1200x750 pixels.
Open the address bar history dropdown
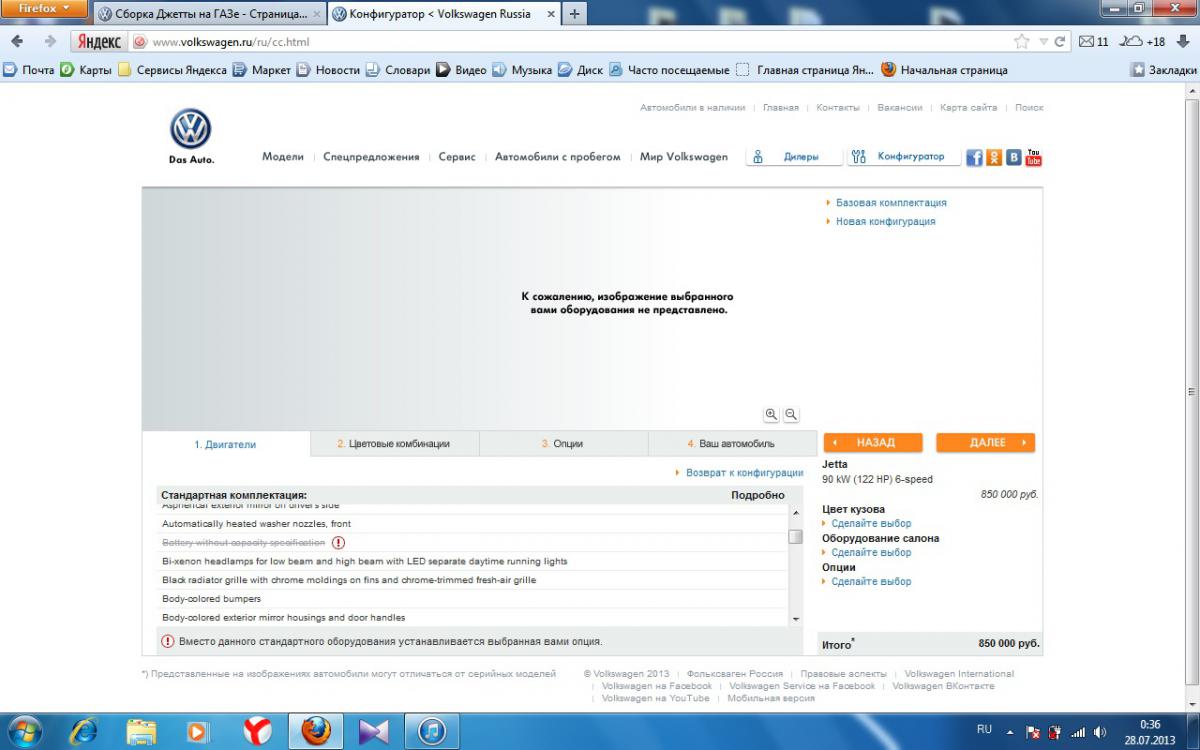tap(1043, 42)
